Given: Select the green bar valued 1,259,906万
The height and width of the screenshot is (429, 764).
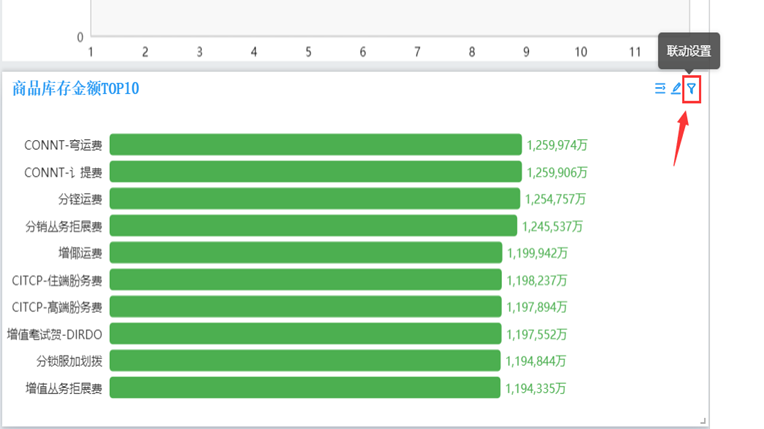Looking at the screenshot, I should (315, 172).
